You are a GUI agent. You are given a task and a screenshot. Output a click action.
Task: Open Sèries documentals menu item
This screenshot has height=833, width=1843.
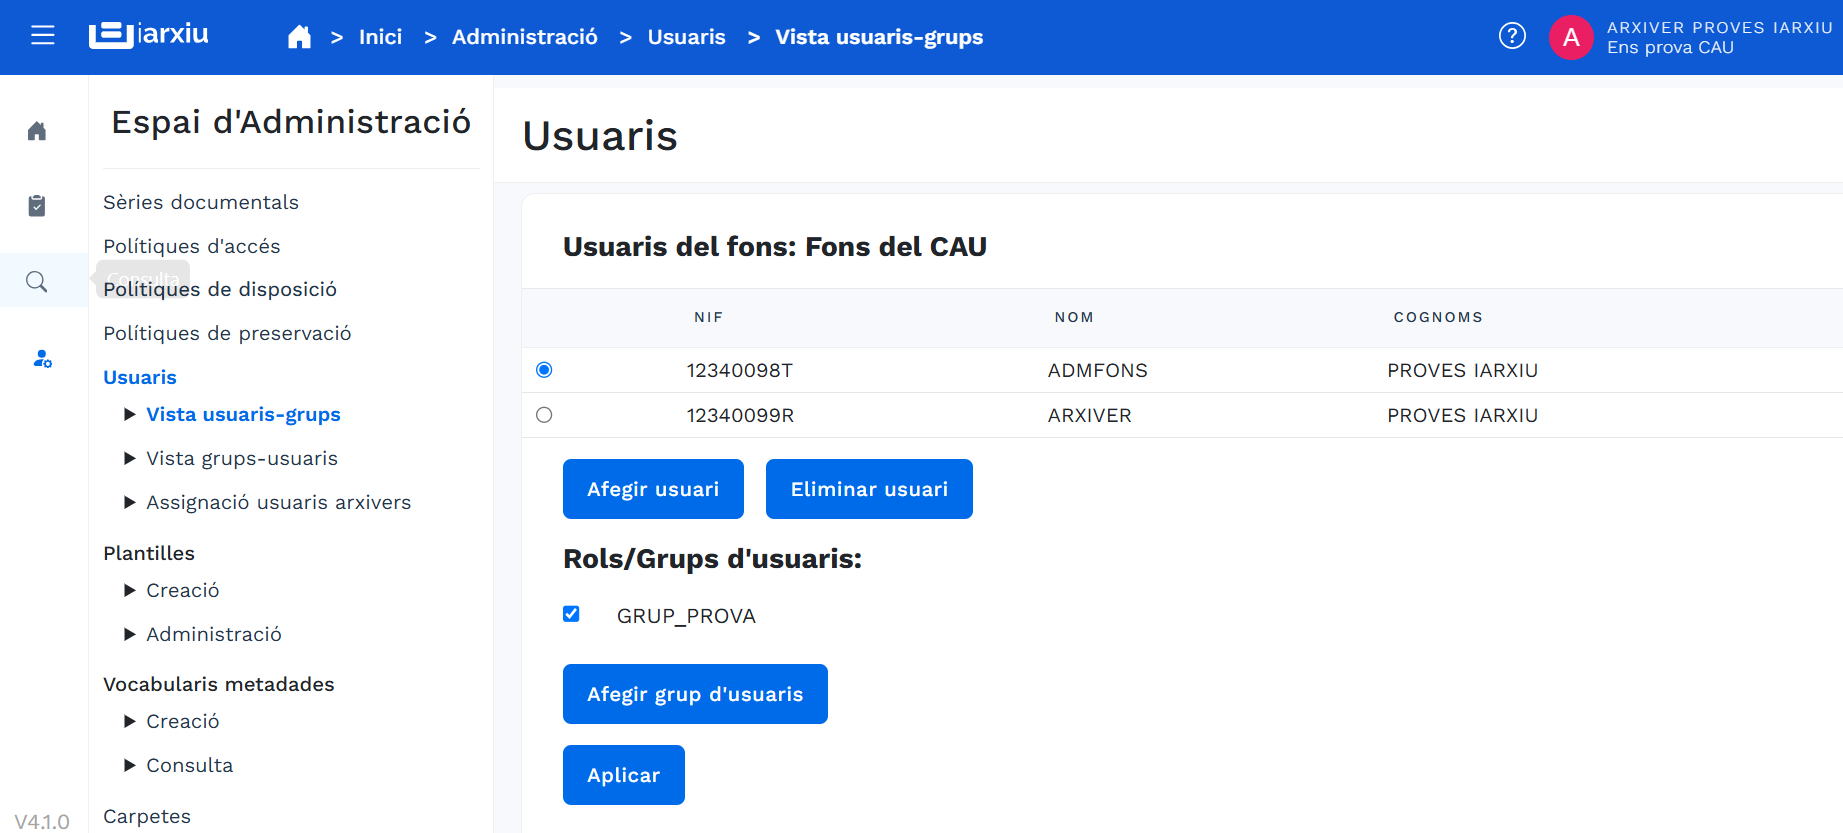(201, 202)
